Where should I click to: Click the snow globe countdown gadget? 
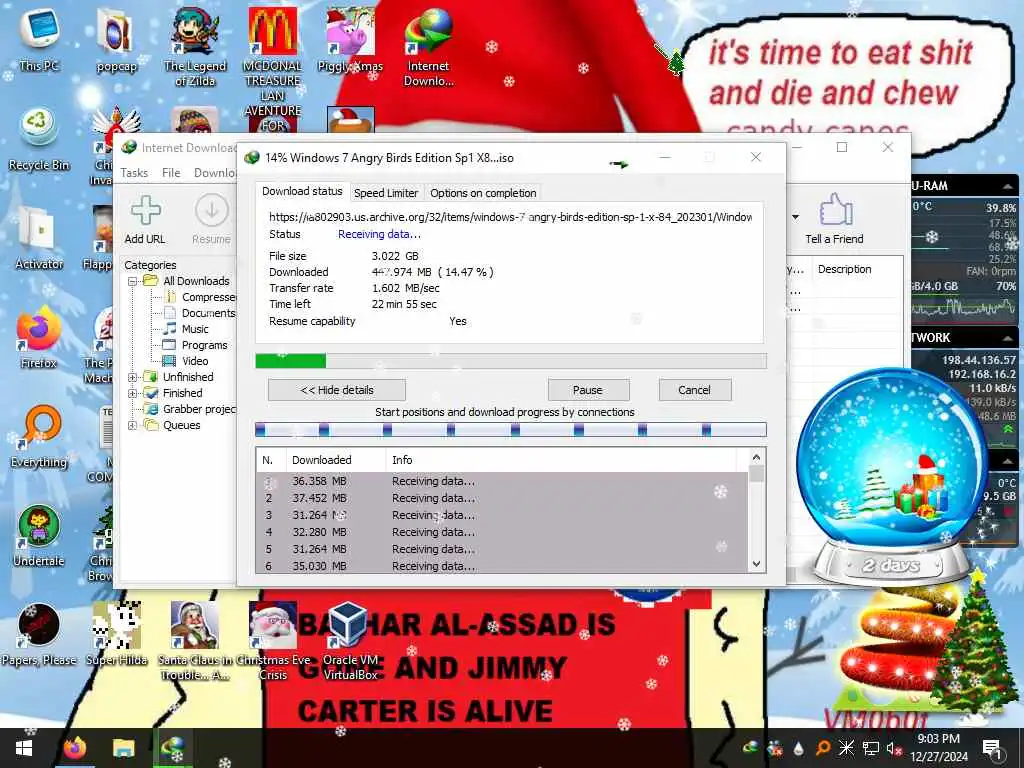tap(891, 477)
